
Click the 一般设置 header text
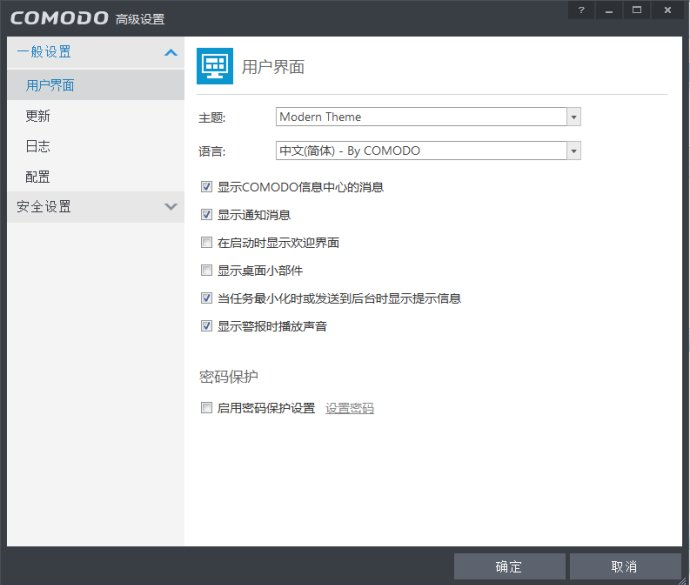[44, 52]
